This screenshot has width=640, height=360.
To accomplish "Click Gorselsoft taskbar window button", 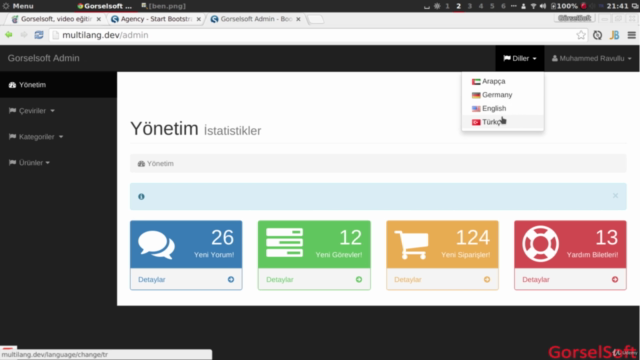I will pyautogui.click(x=104, y=6).
